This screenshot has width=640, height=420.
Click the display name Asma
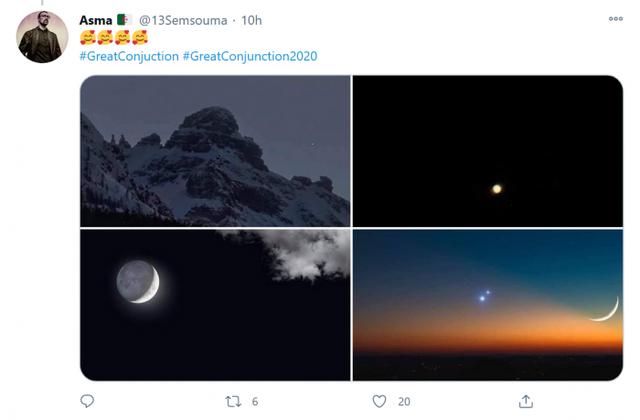(x=95, y=20)
